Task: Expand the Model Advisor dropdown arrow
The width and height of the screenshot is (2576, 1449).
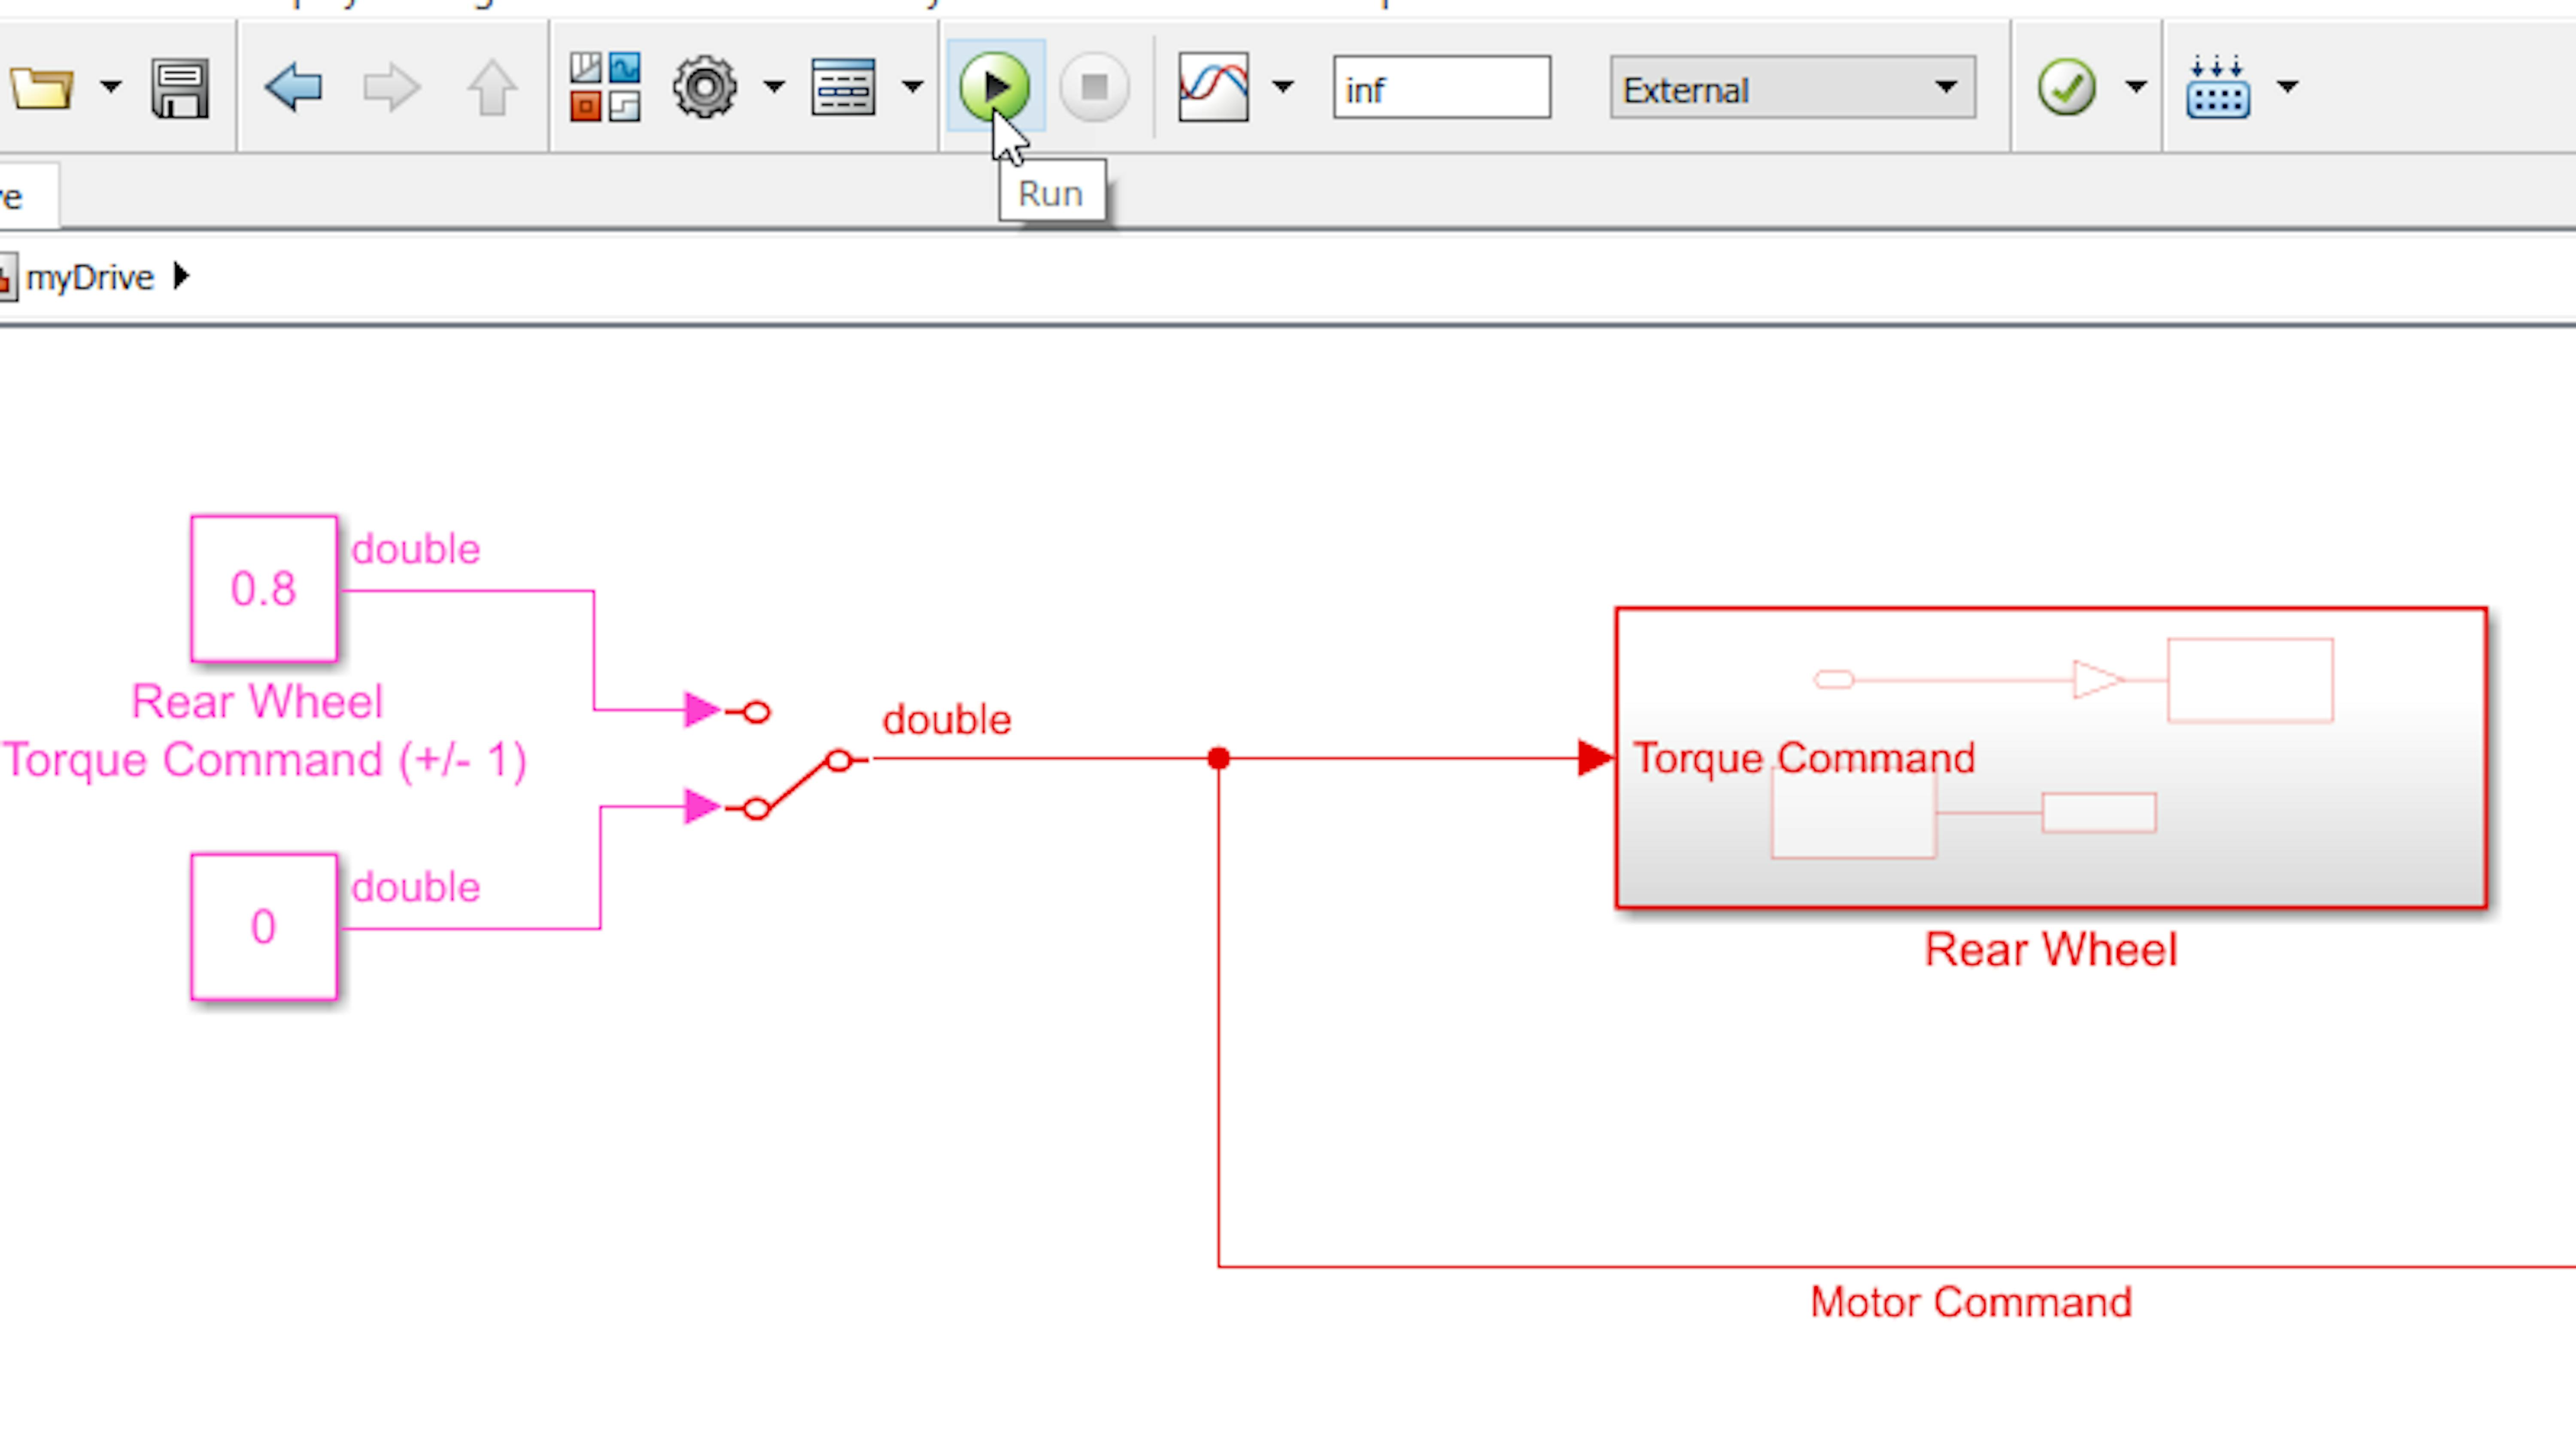Action: 2136,87
